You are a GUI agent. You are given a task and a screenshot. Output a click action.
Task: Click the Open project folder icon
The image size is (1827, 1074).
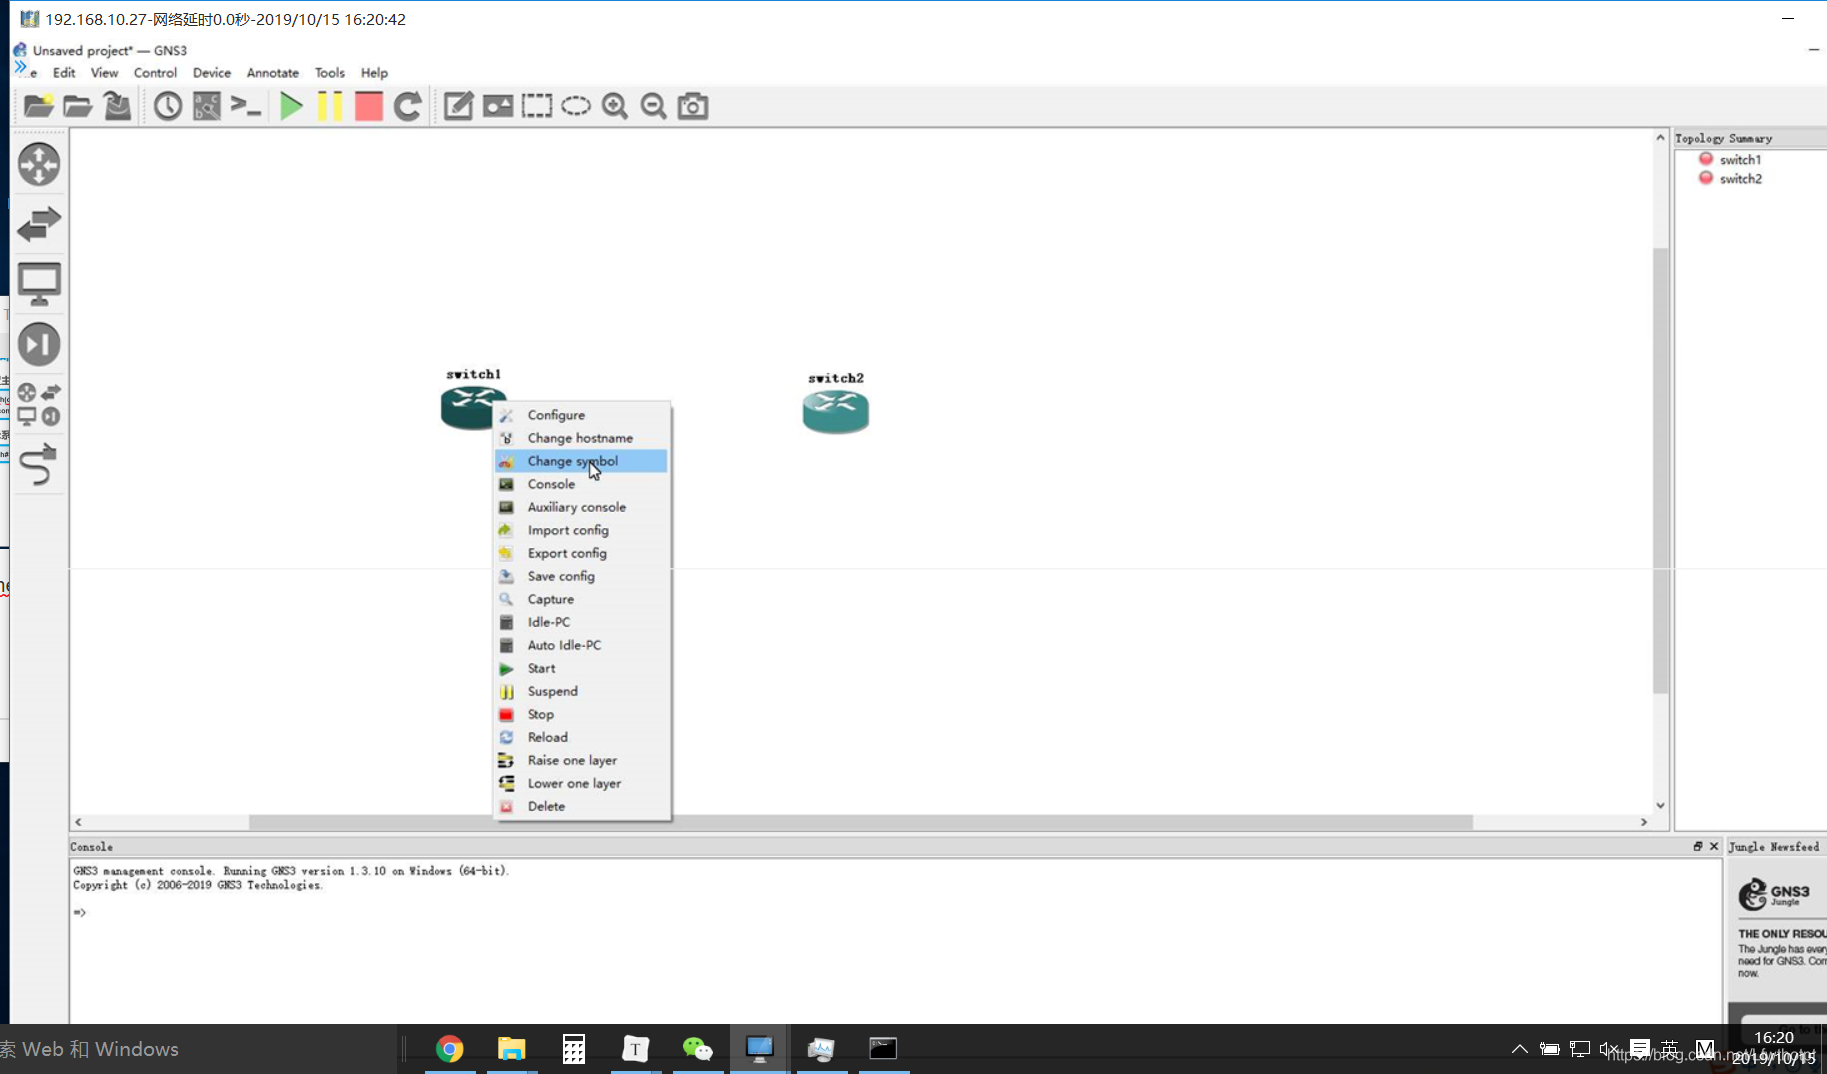coord(77,106)
